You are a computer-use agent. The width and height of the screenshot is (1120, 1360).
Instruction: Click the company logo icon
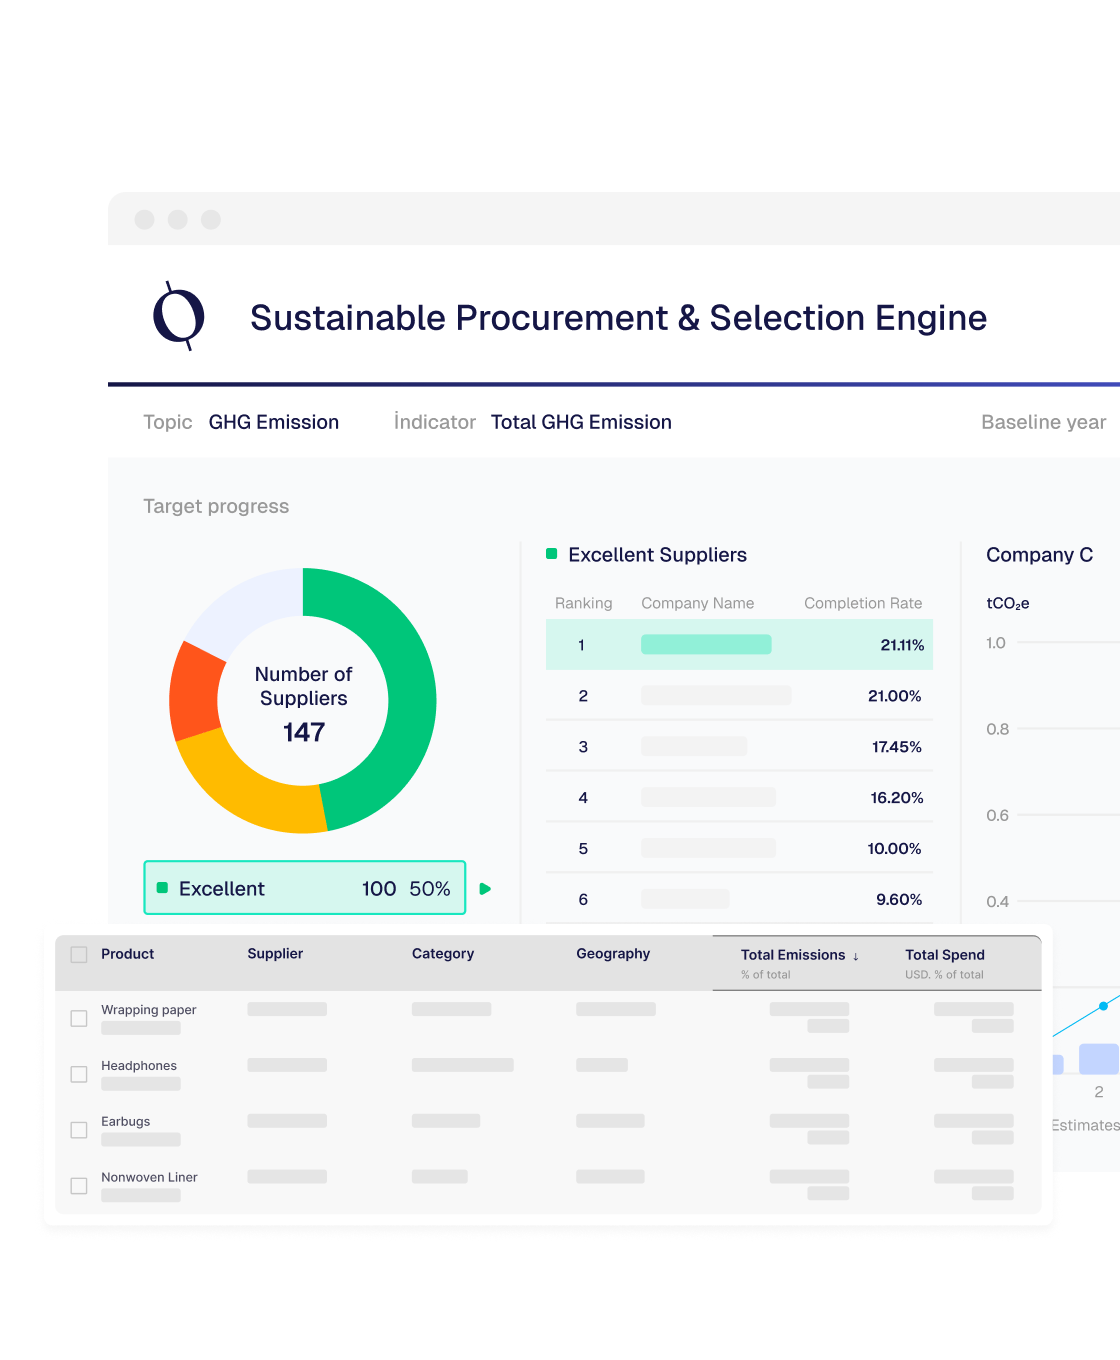point(179,316)
